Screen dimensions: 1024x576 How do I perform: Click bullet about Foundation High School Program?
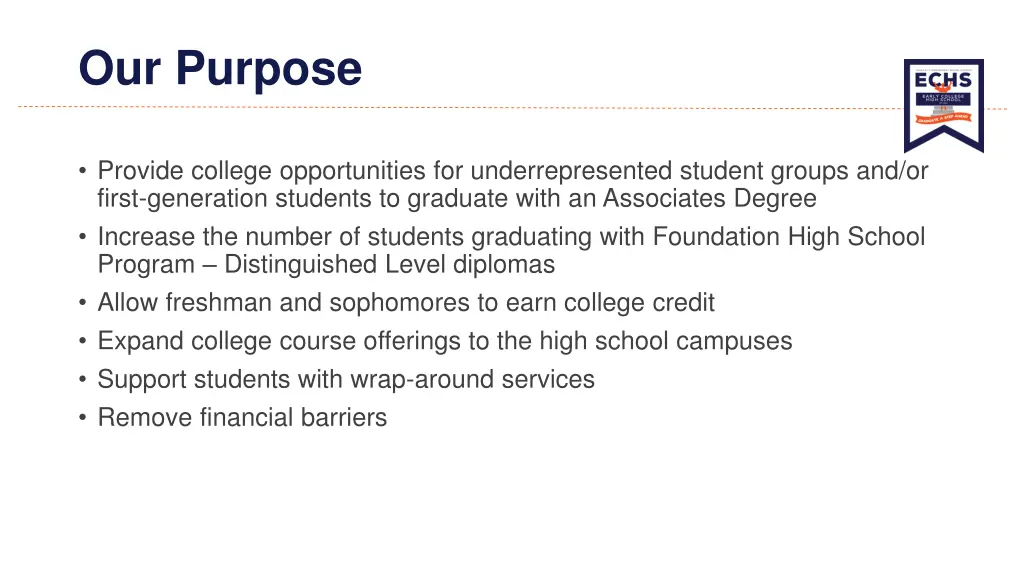[x=511, y=250]
